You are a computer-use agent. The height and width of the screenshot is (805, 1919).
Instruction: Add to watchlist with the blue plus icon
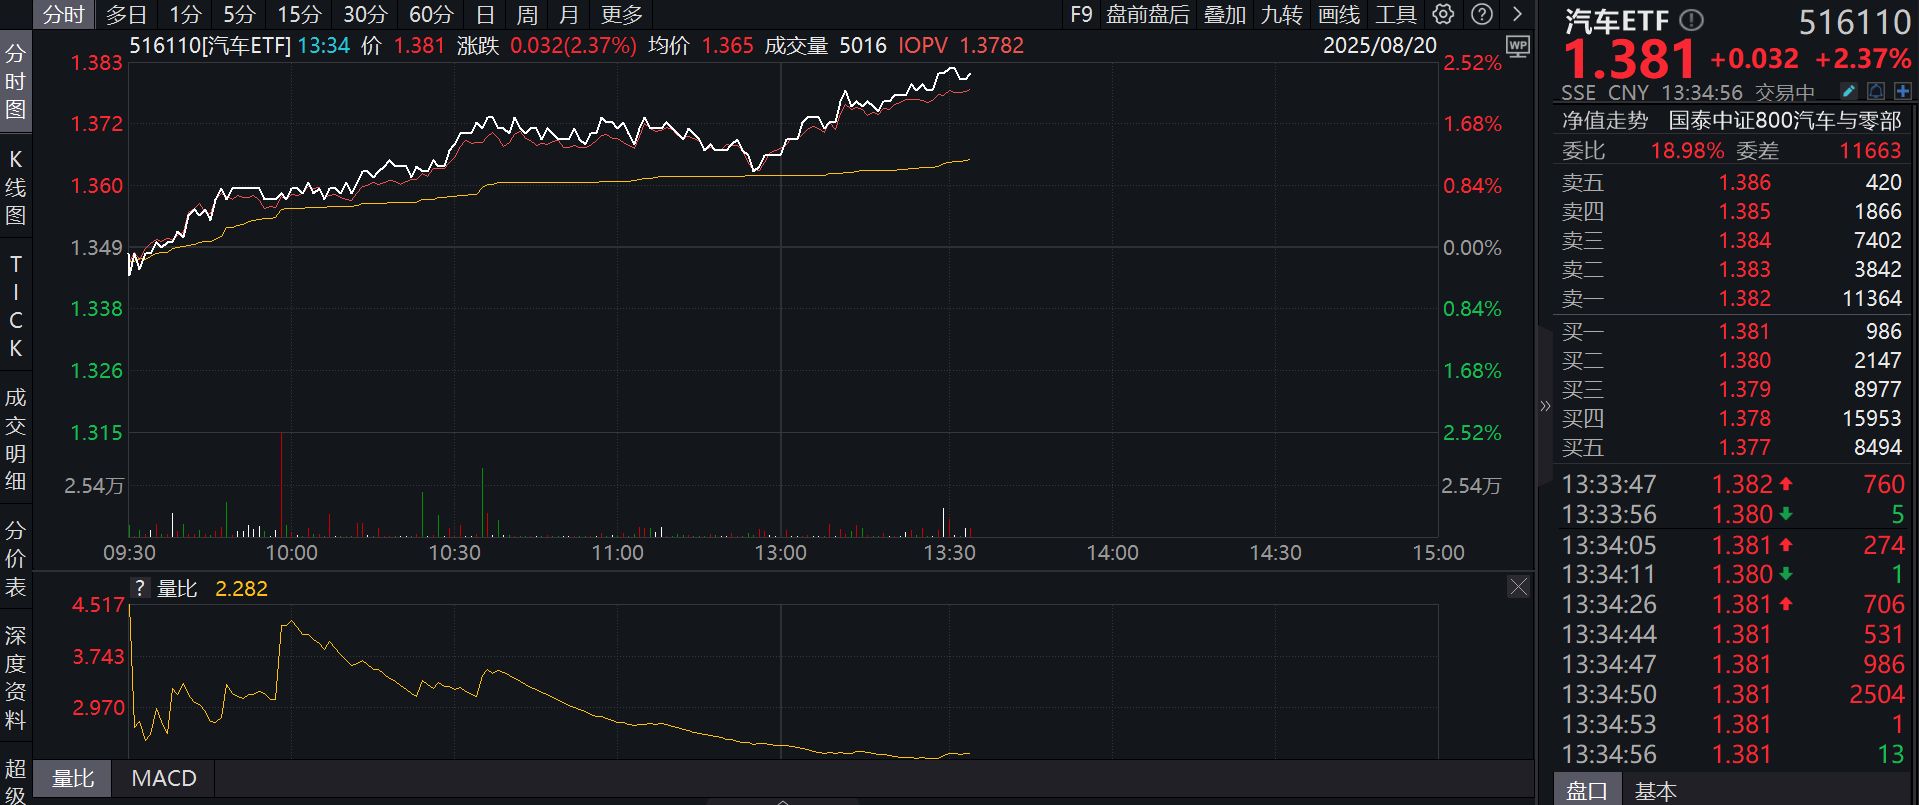pos(1902,92)
